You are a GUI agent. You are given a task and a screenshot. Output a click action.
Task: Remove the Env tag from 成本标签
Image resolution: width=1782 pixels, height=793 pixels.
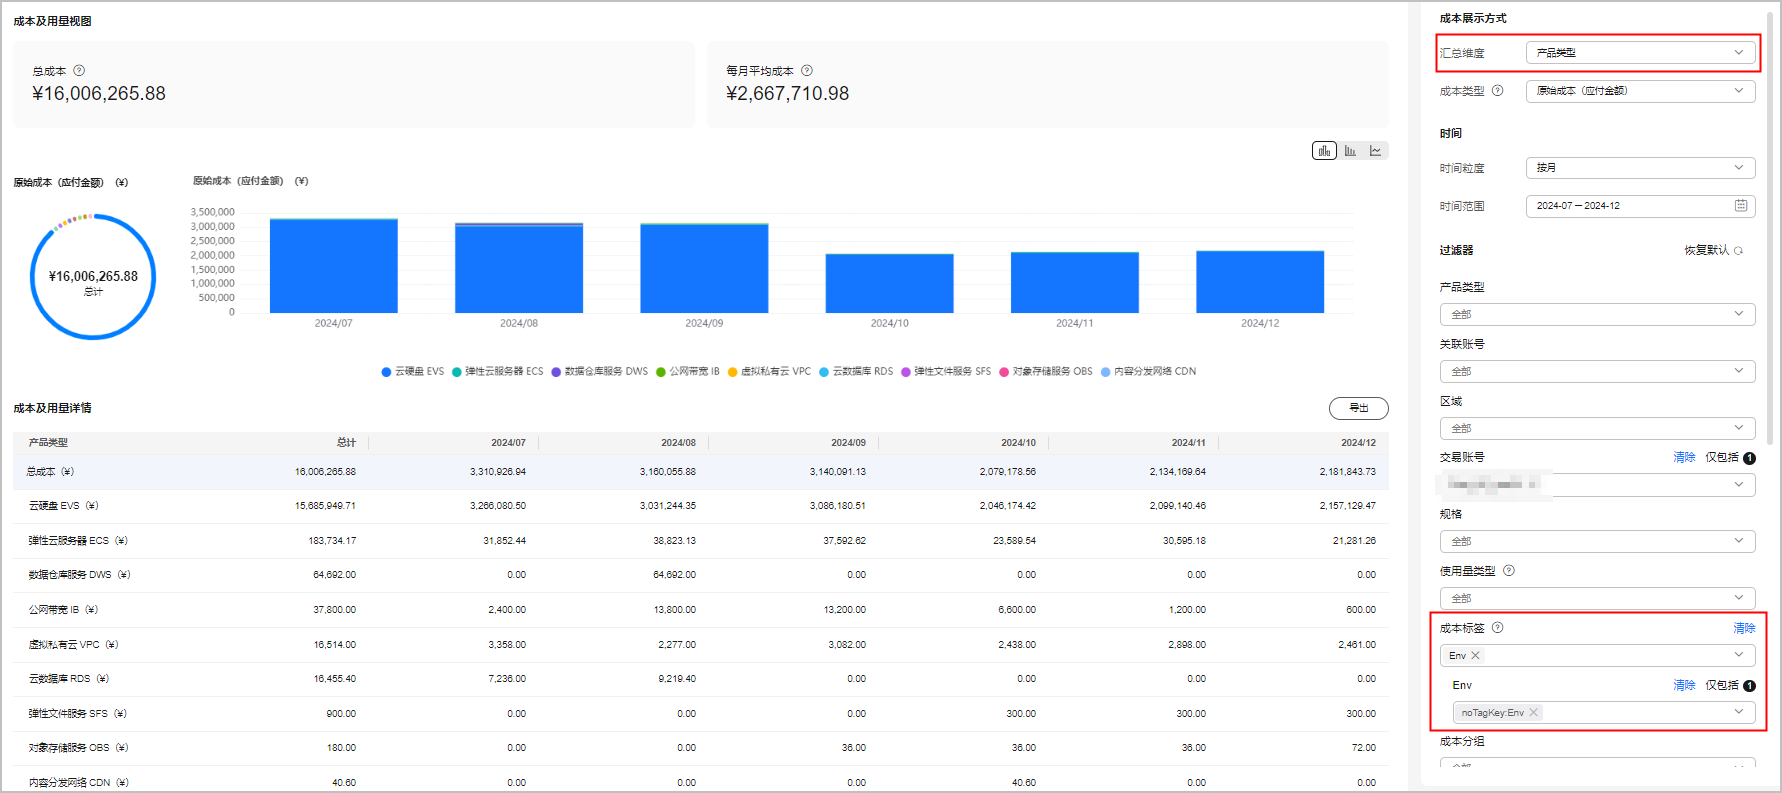coord(1475,656)
